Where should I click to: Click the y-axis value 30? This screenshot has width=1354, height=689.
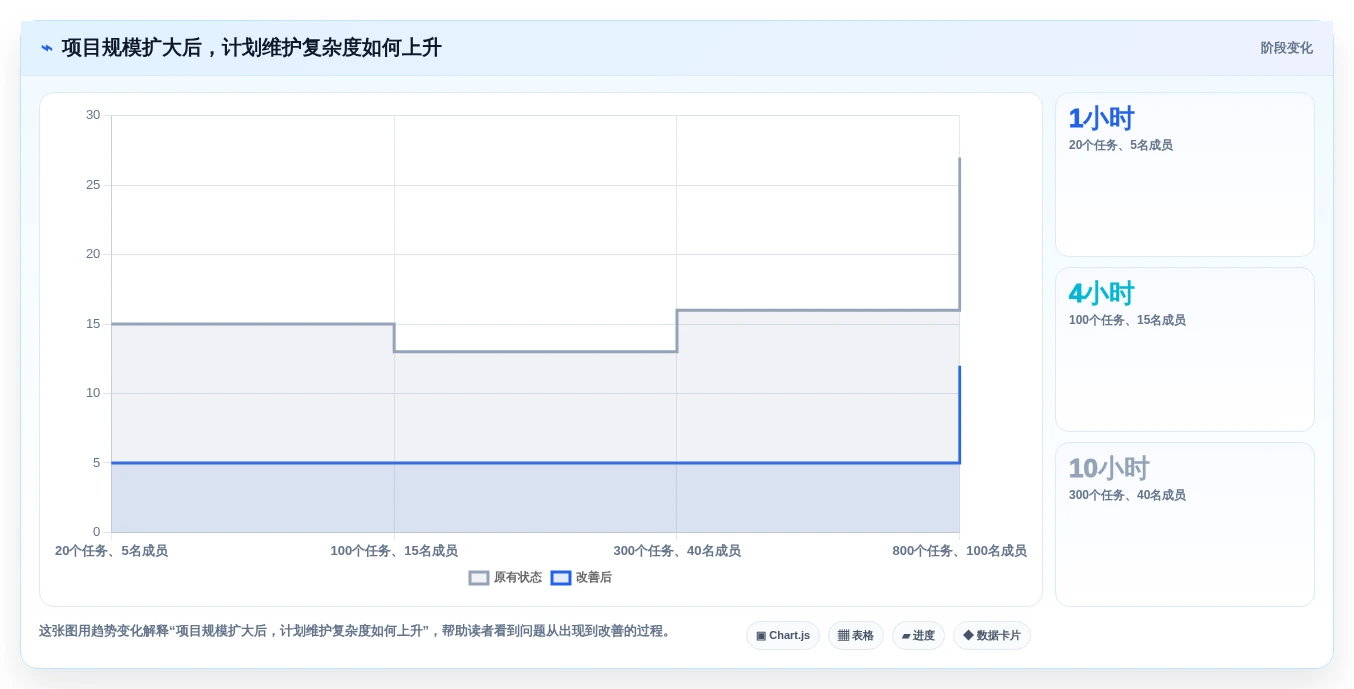pos(93,115)
